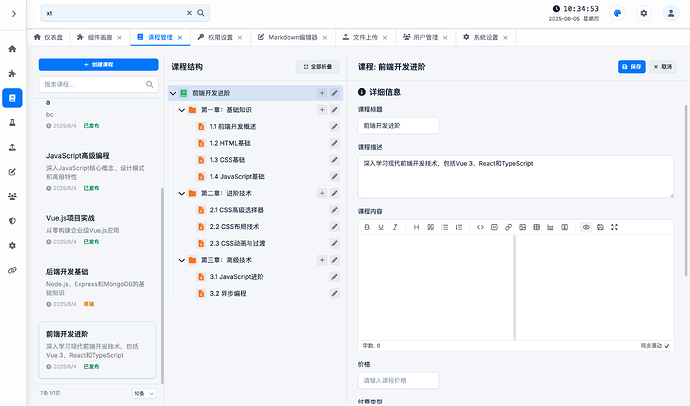
Task: Open the theme palette icon
Action: 617,13
